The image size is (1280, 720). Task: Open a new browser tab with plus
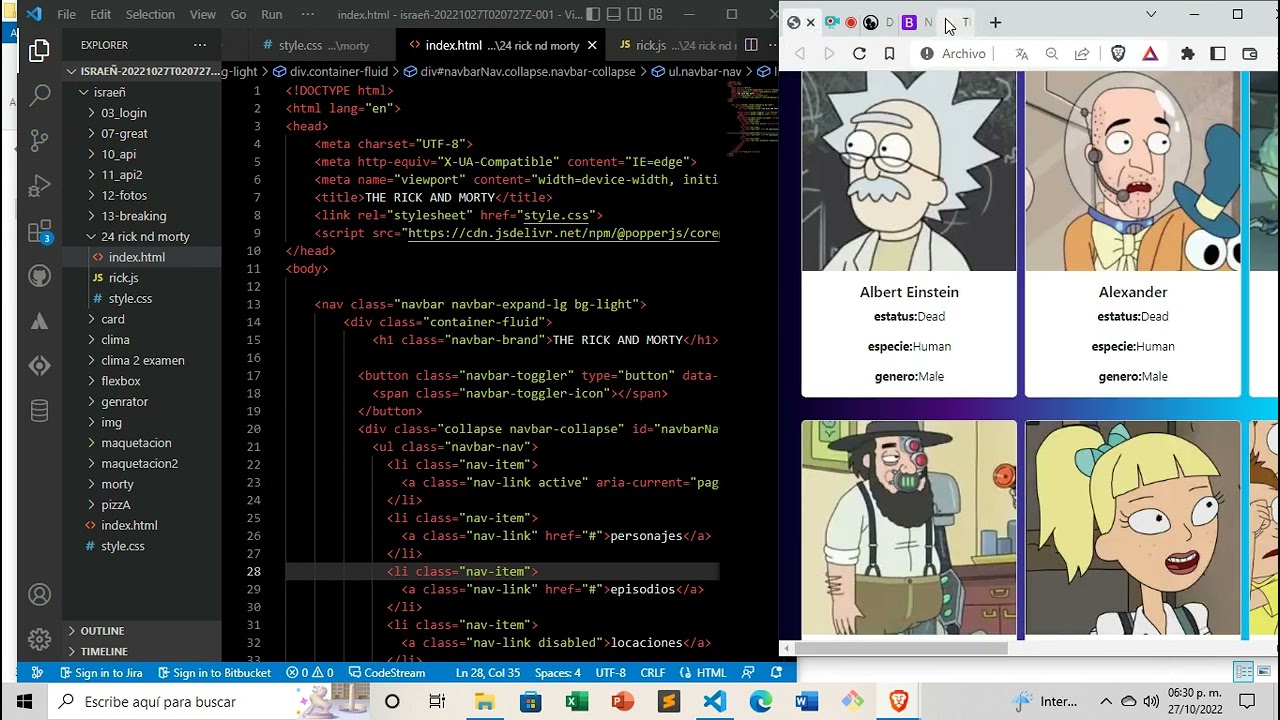click(995, 22)
